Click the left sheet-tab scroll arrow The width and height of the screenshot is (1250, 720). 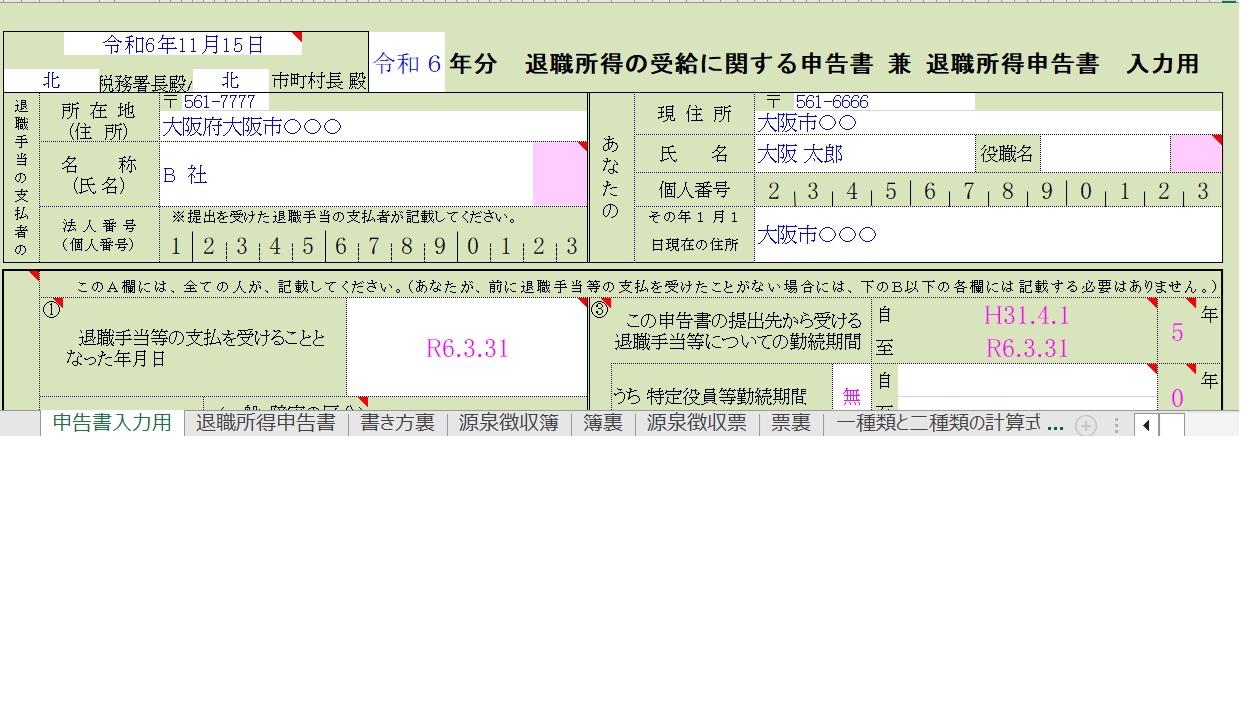pos(1144,424)
